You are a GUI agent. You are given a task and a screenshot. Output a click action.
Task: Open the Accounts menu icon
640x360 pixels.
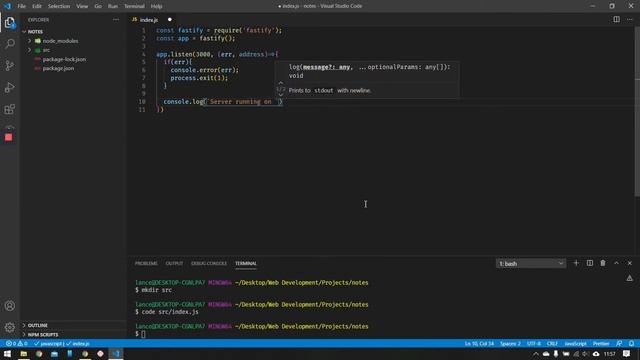point(10,306)
